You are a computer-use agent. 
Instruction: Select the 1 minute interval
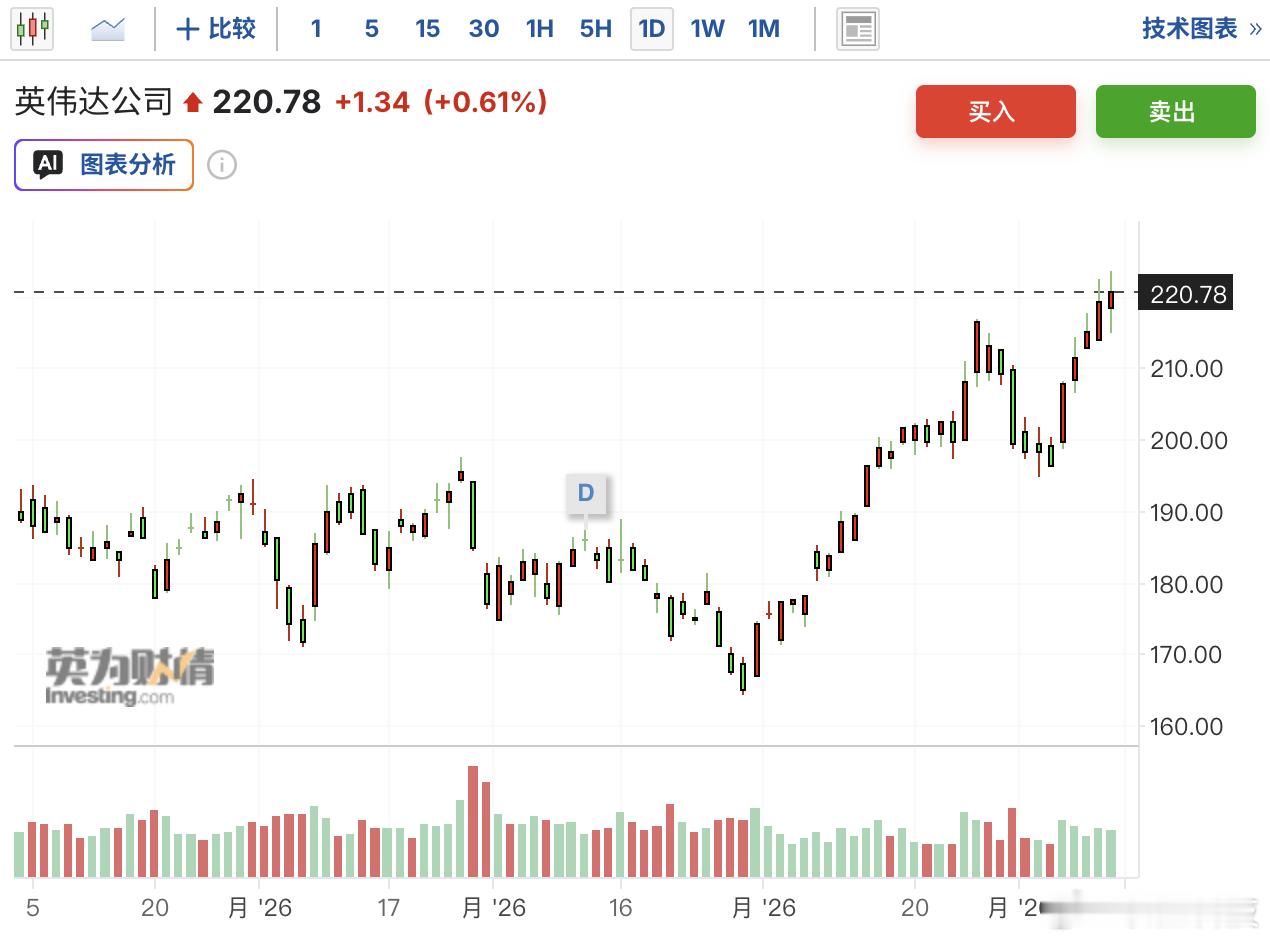coord(316,29)
